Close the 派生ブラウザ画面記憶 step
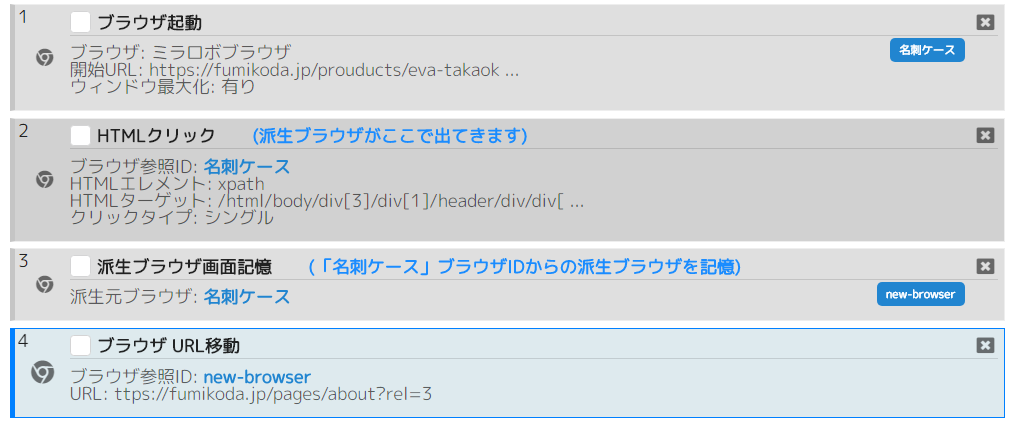 pyautogui.click(x=985, y=266)
